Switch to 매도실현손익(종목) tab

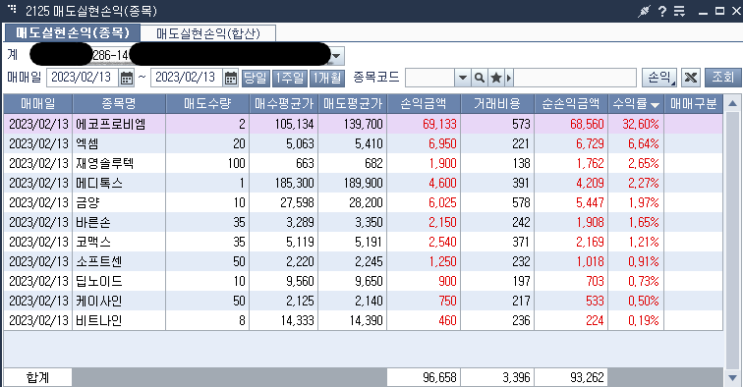point(72,33)
